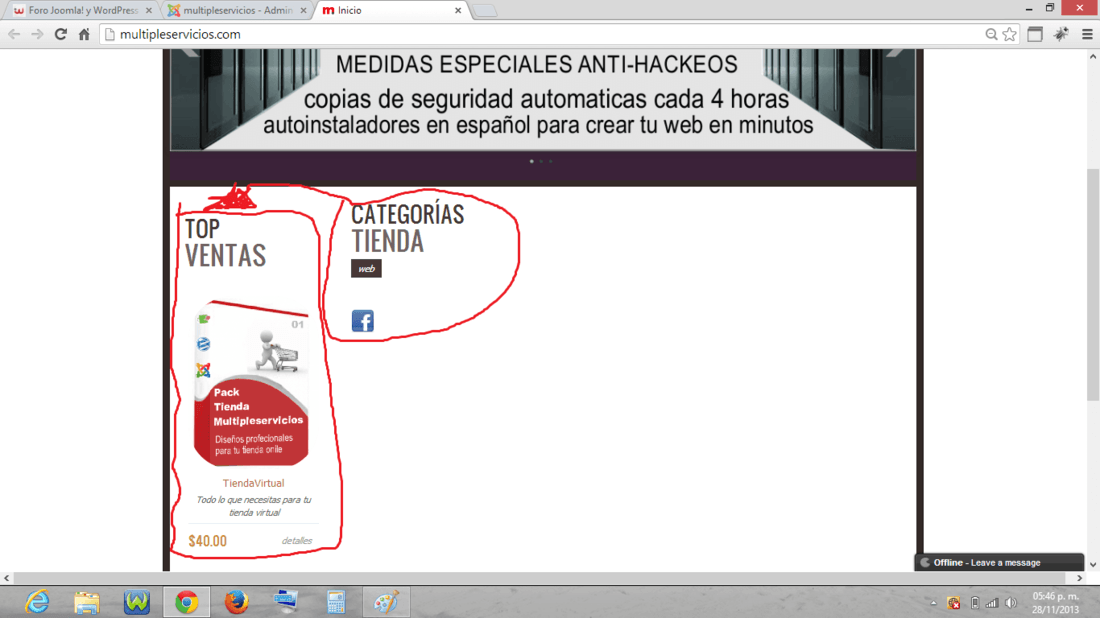Open Paint from the taskbar
The width and height of the screenshot is (1100, 618).
386,602
